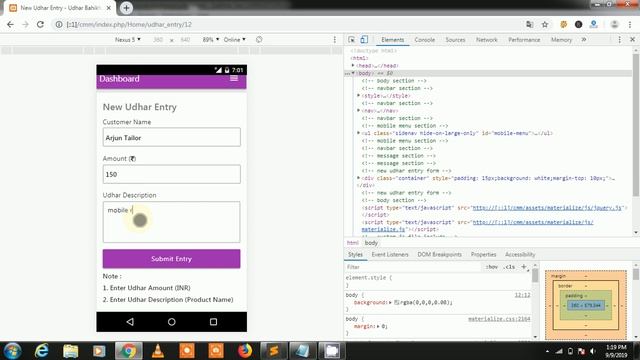This screenshot has height=360, width=640.
Task: Switch to the Sources tab
Action: (x=455, y=40)
